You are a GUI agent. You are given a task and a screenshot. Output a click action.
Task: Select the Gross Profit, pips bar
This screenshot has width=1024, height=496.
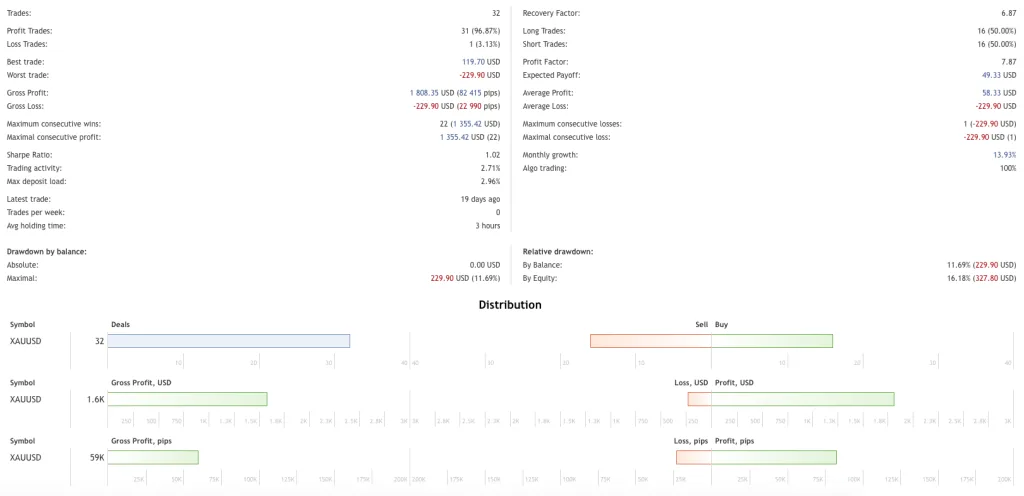[x=153, y=457]
